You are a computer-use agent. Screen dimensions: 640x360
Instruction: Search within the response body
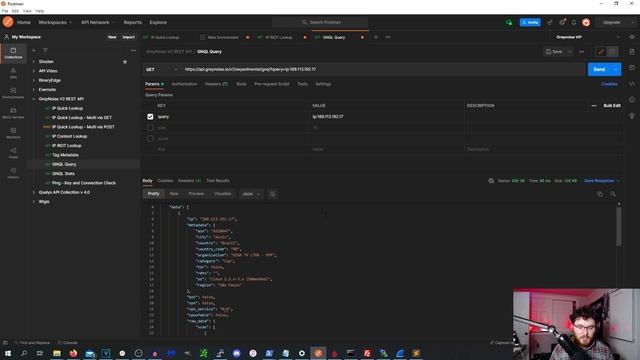(613, 194)
